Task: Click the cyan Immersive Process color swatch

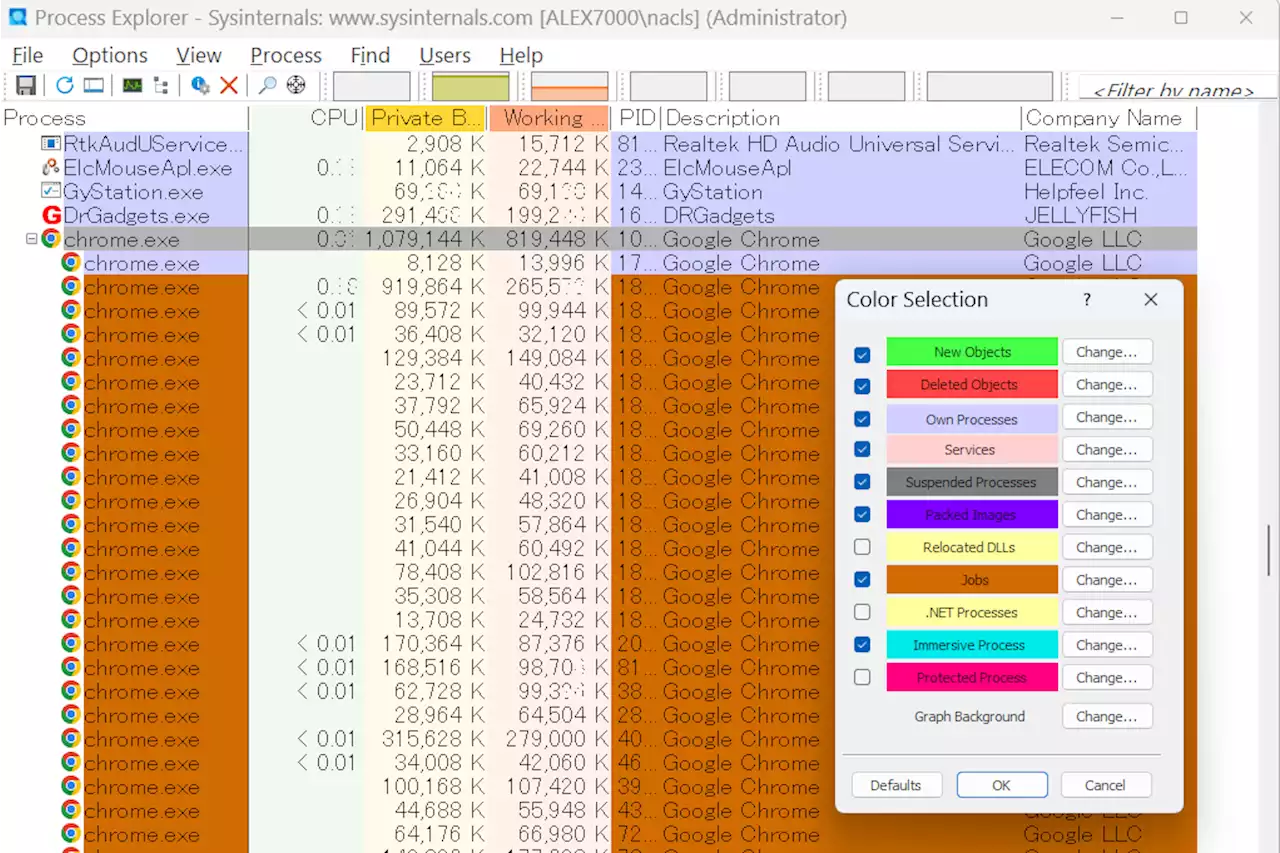Action: [x=972, y=645]
